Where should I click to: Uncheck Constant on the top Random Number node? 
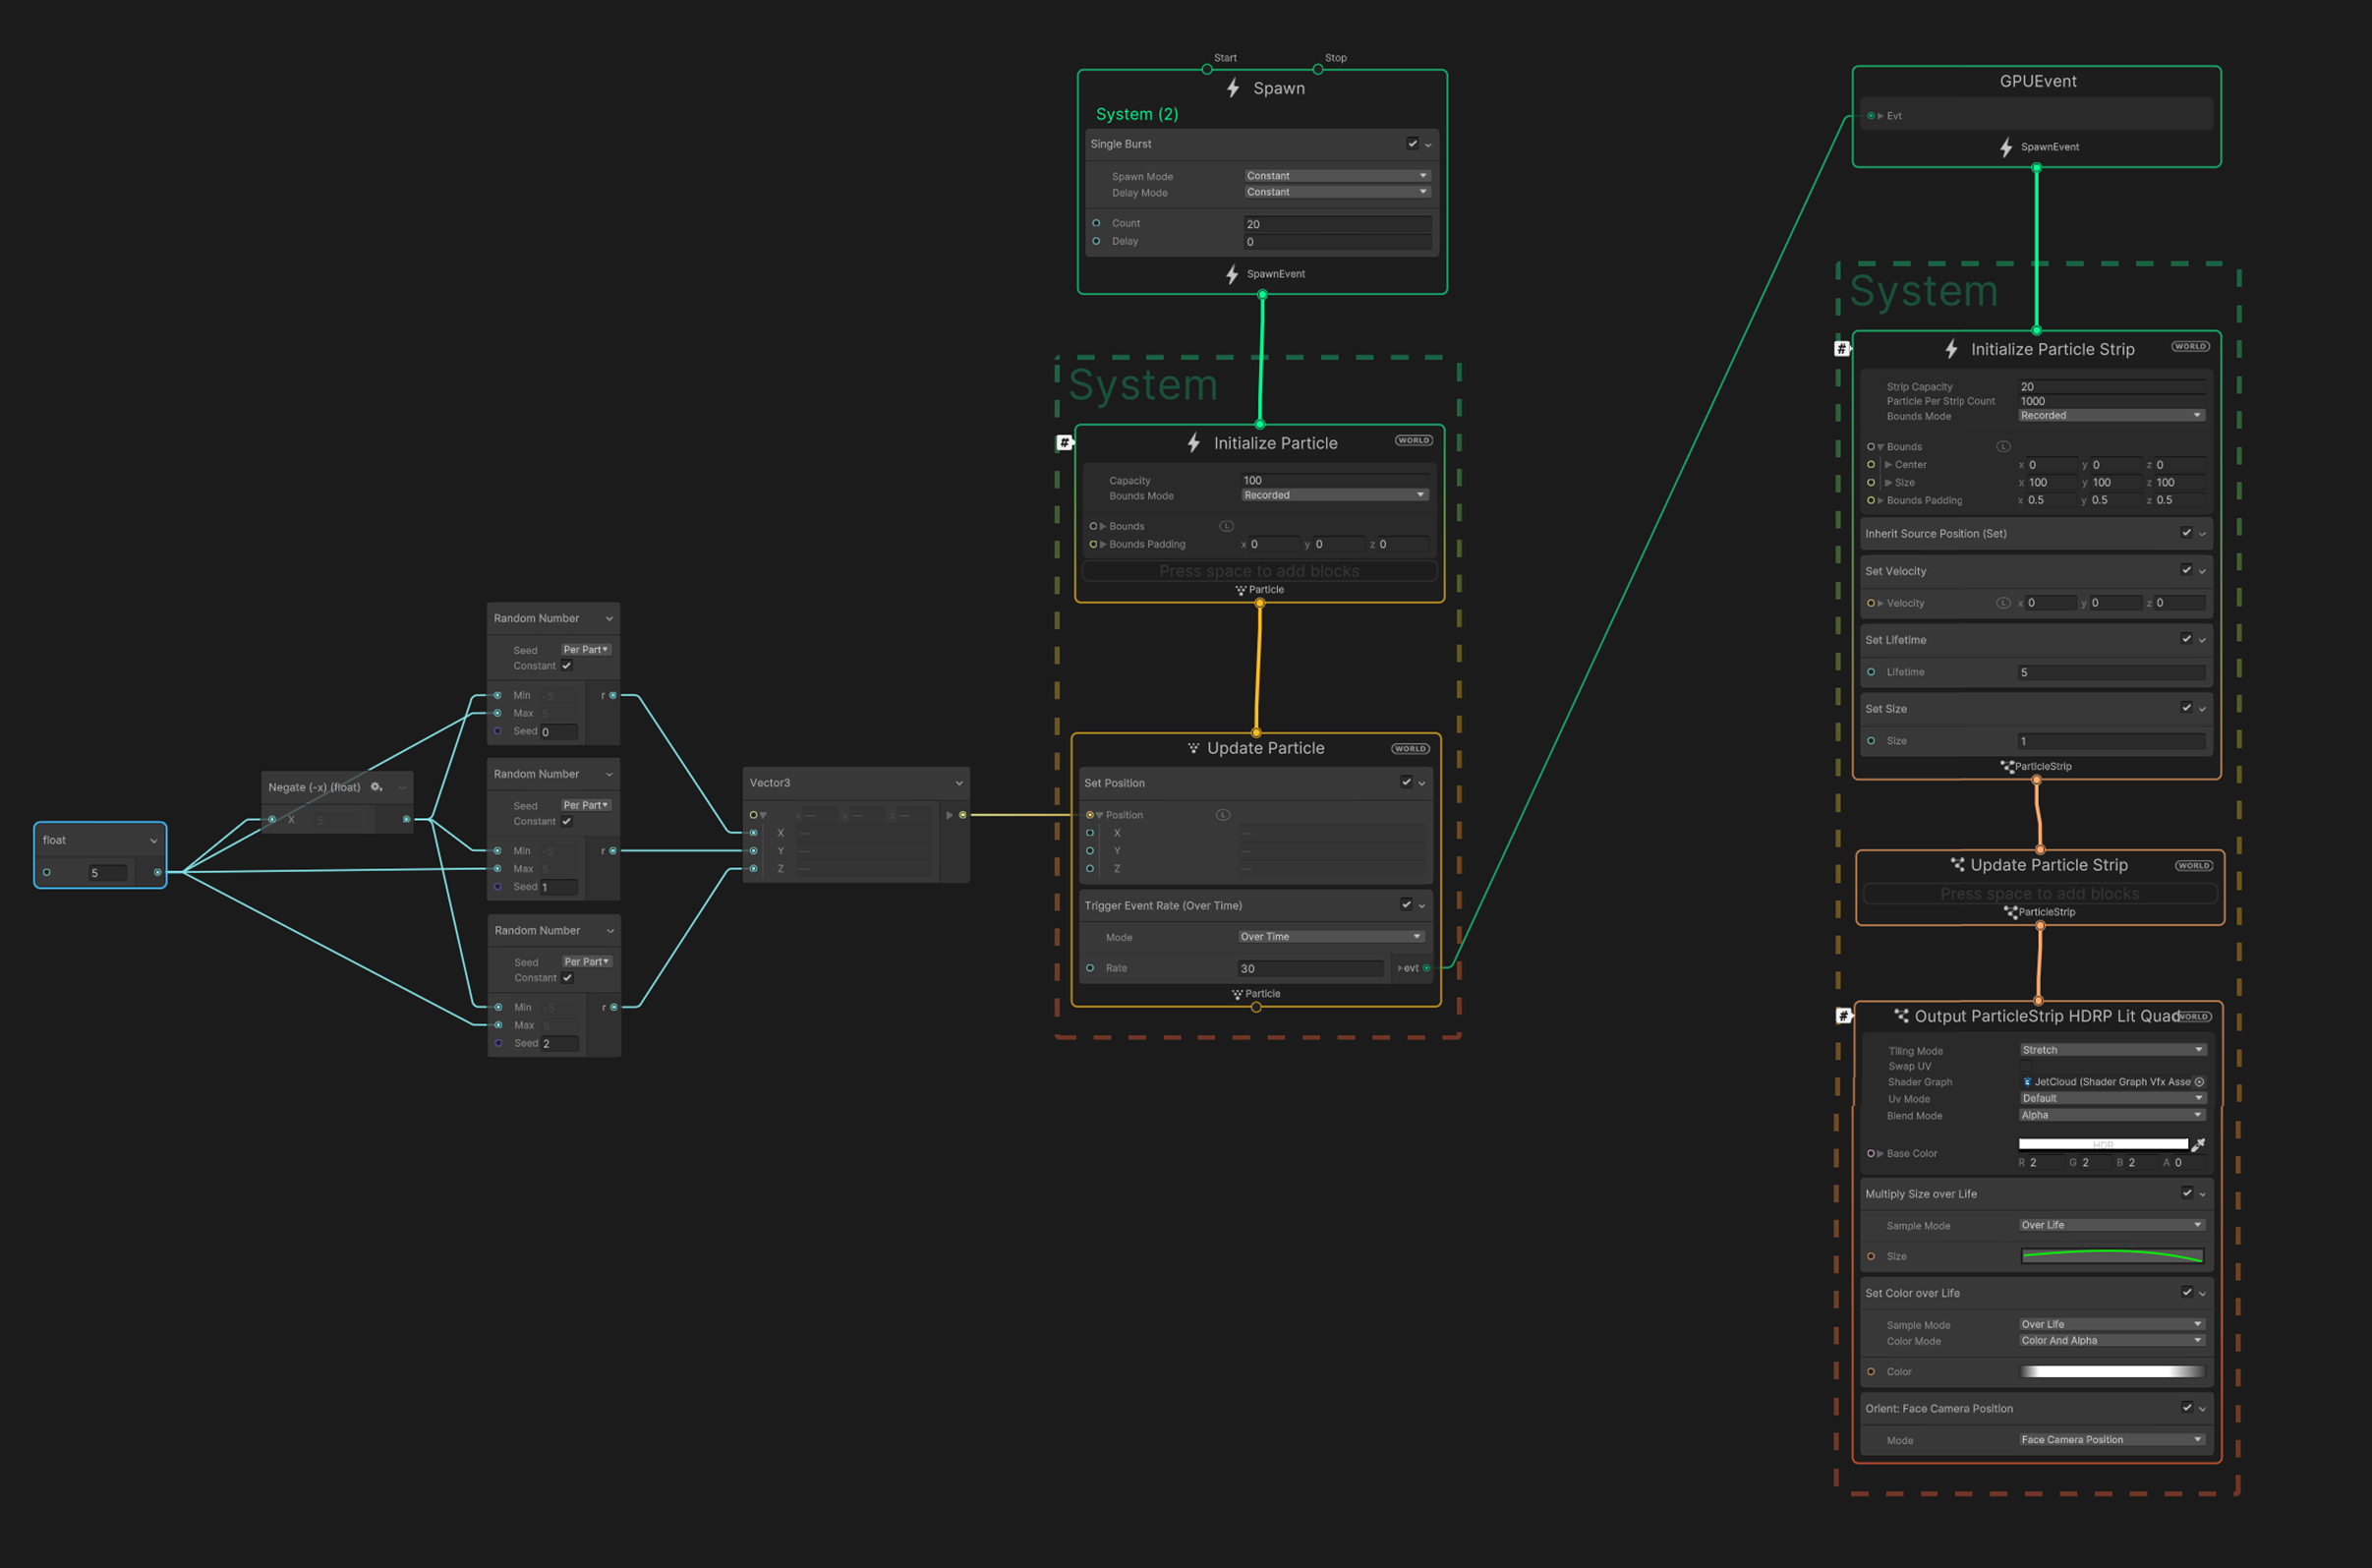pyautogui.click(x=566, y=665)
